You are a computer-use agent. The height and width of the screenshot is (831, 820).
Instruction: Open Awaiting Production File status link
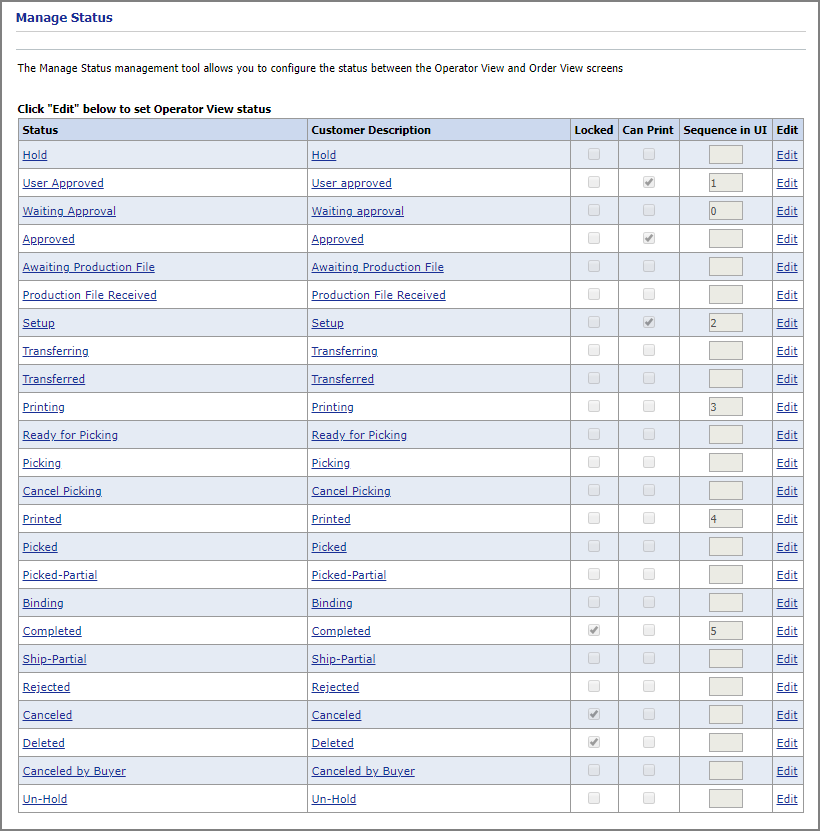[89, 267]
